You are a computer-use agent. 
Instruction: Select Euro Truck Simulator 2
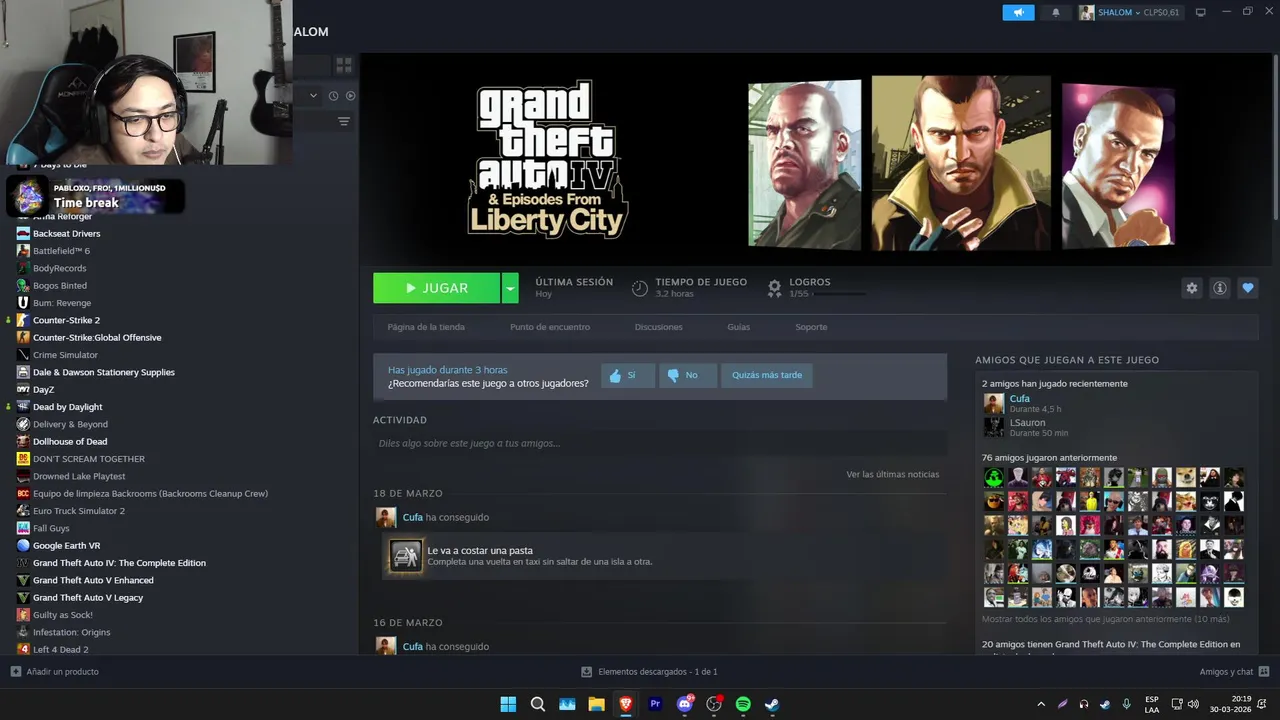(x=79, y=511)
